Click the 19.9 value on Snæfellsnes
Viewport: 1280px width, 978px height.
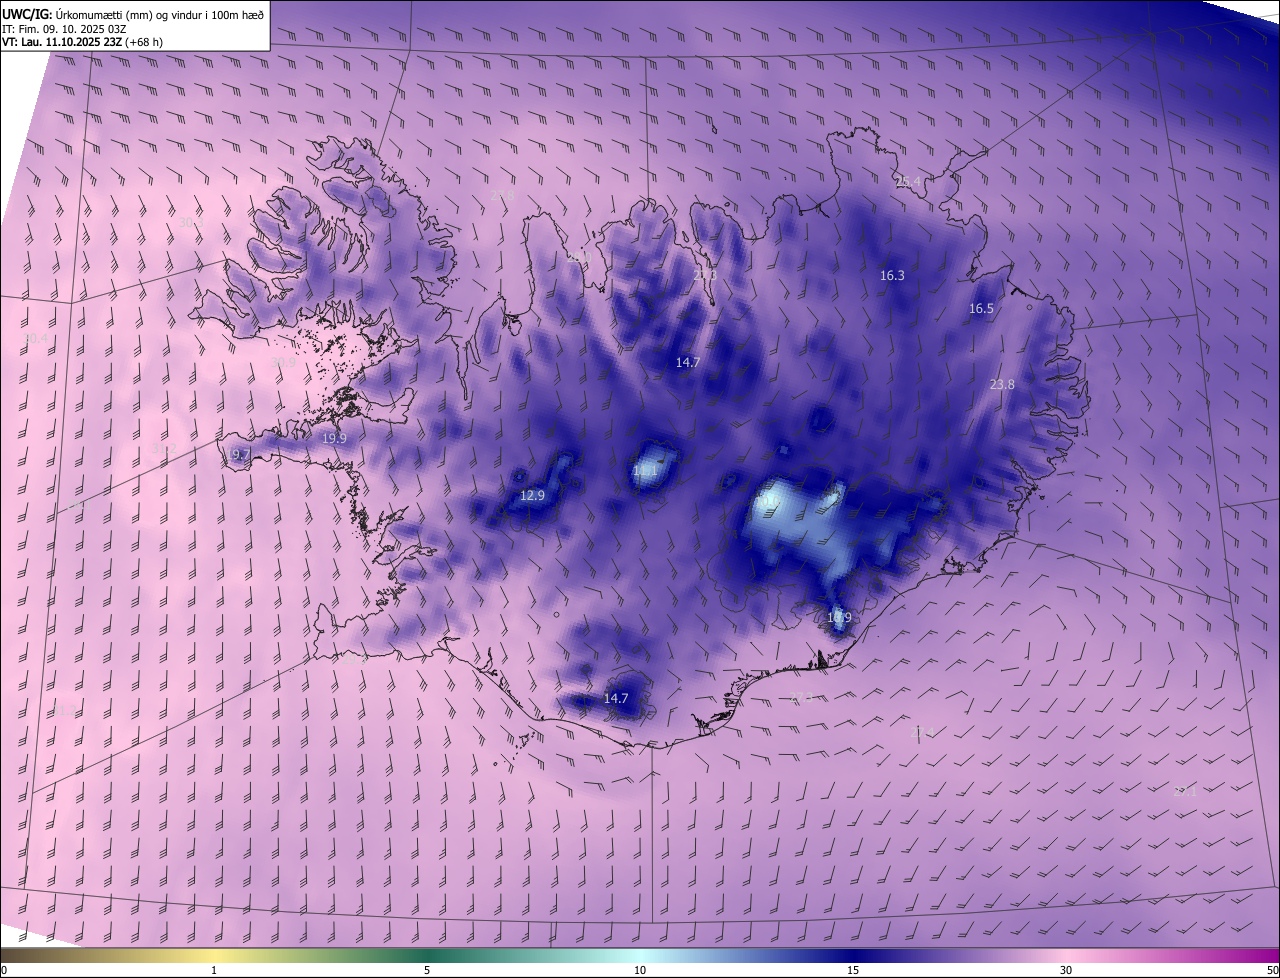(x=334, y=438)
